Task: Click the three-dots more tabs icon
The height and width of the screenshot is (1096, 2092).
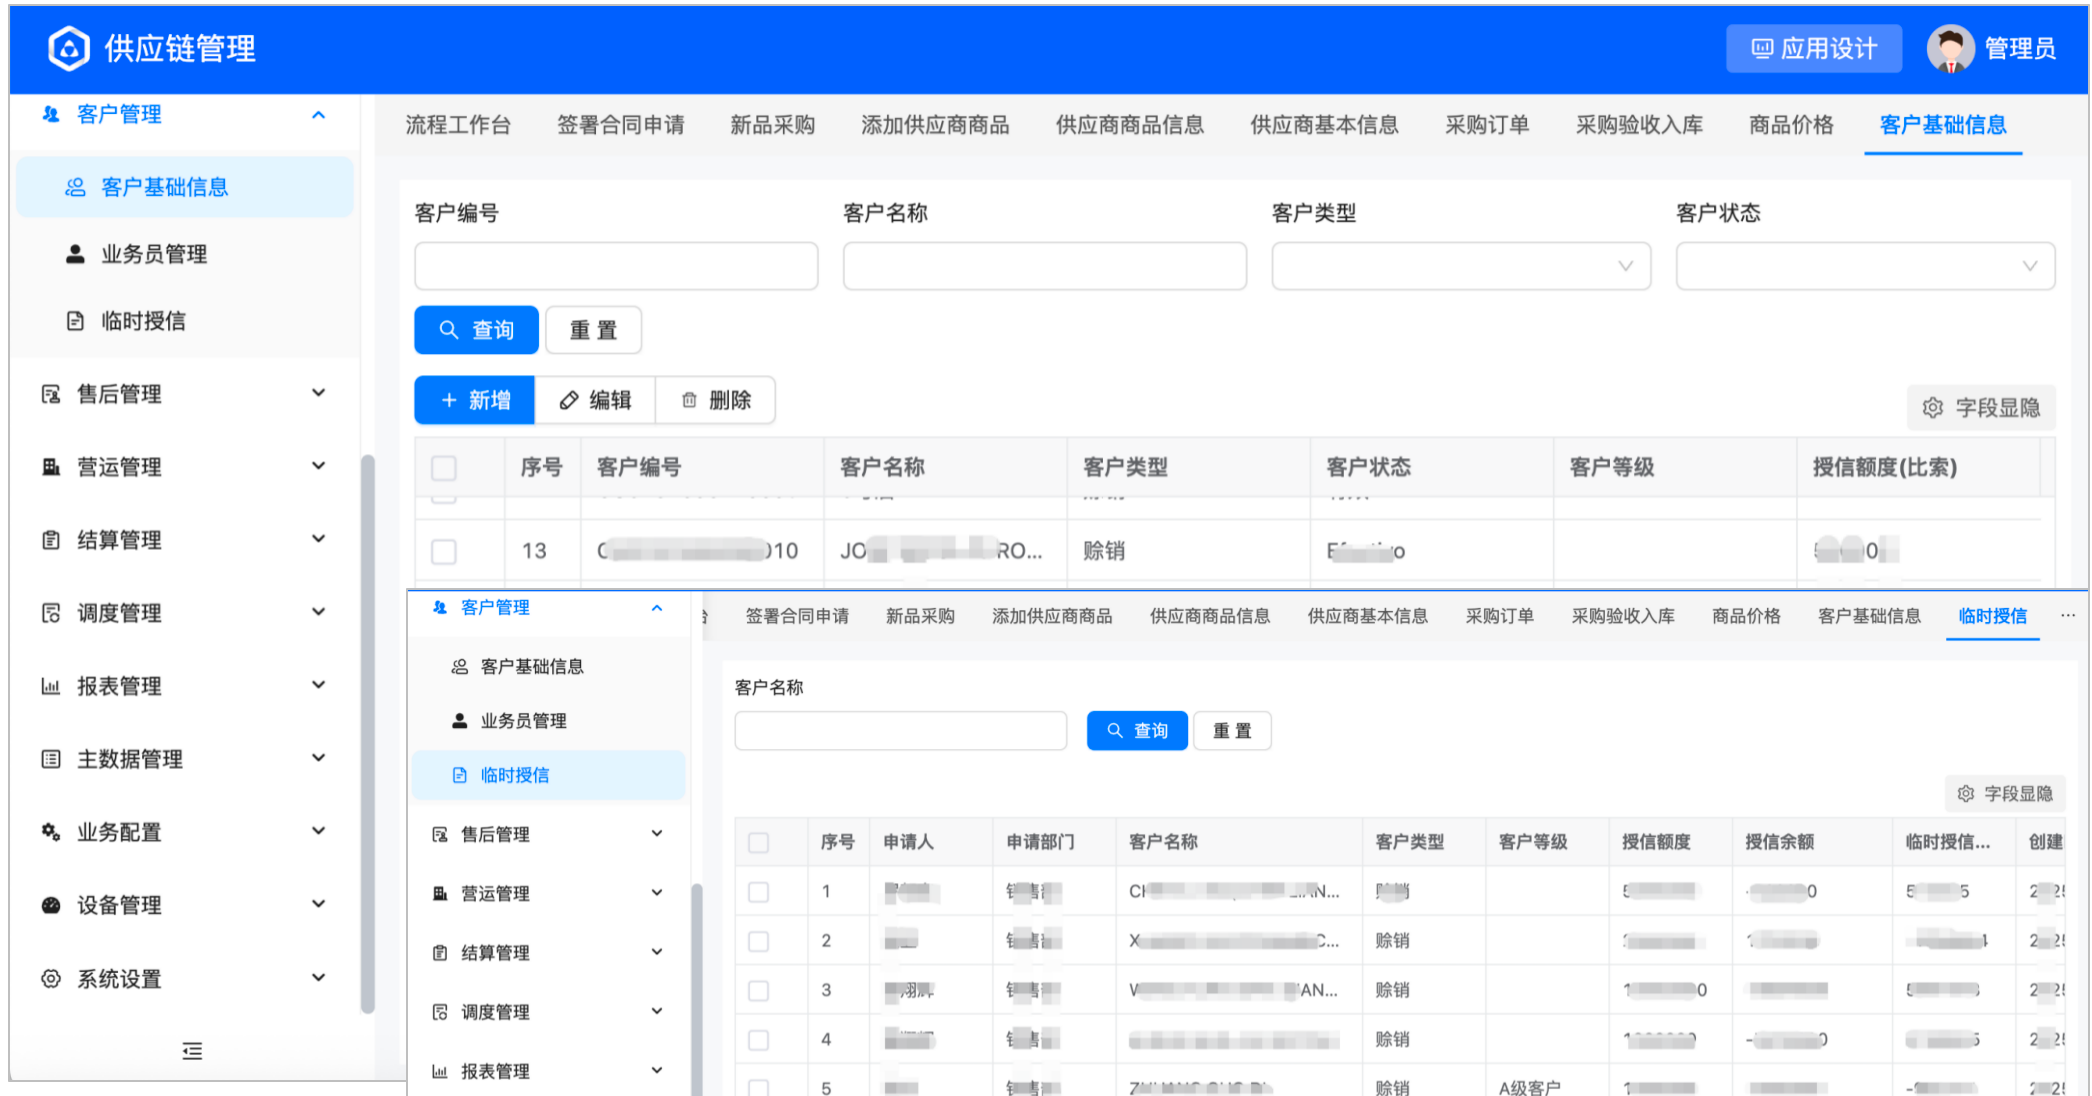Action: (x=2067, y=616)
